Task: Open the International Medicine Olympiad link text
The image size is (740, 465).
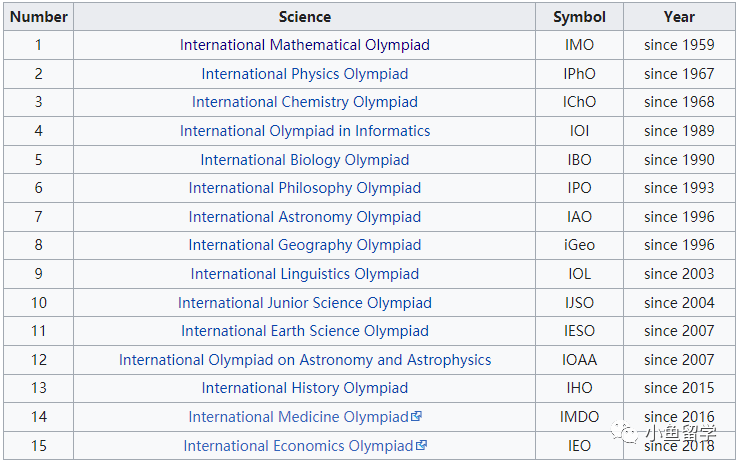Action: click(x=298, y=417)
